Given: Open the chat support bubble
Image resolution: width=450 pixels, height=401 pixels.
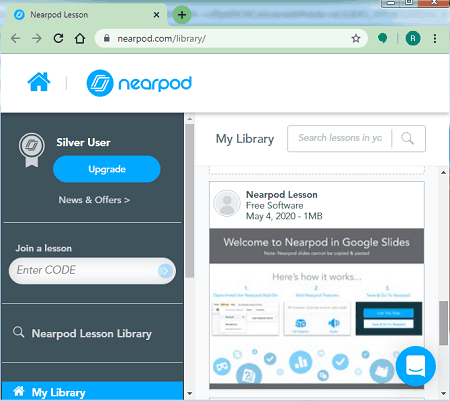Looking at the screenshot, I should [x=416, y=366].
